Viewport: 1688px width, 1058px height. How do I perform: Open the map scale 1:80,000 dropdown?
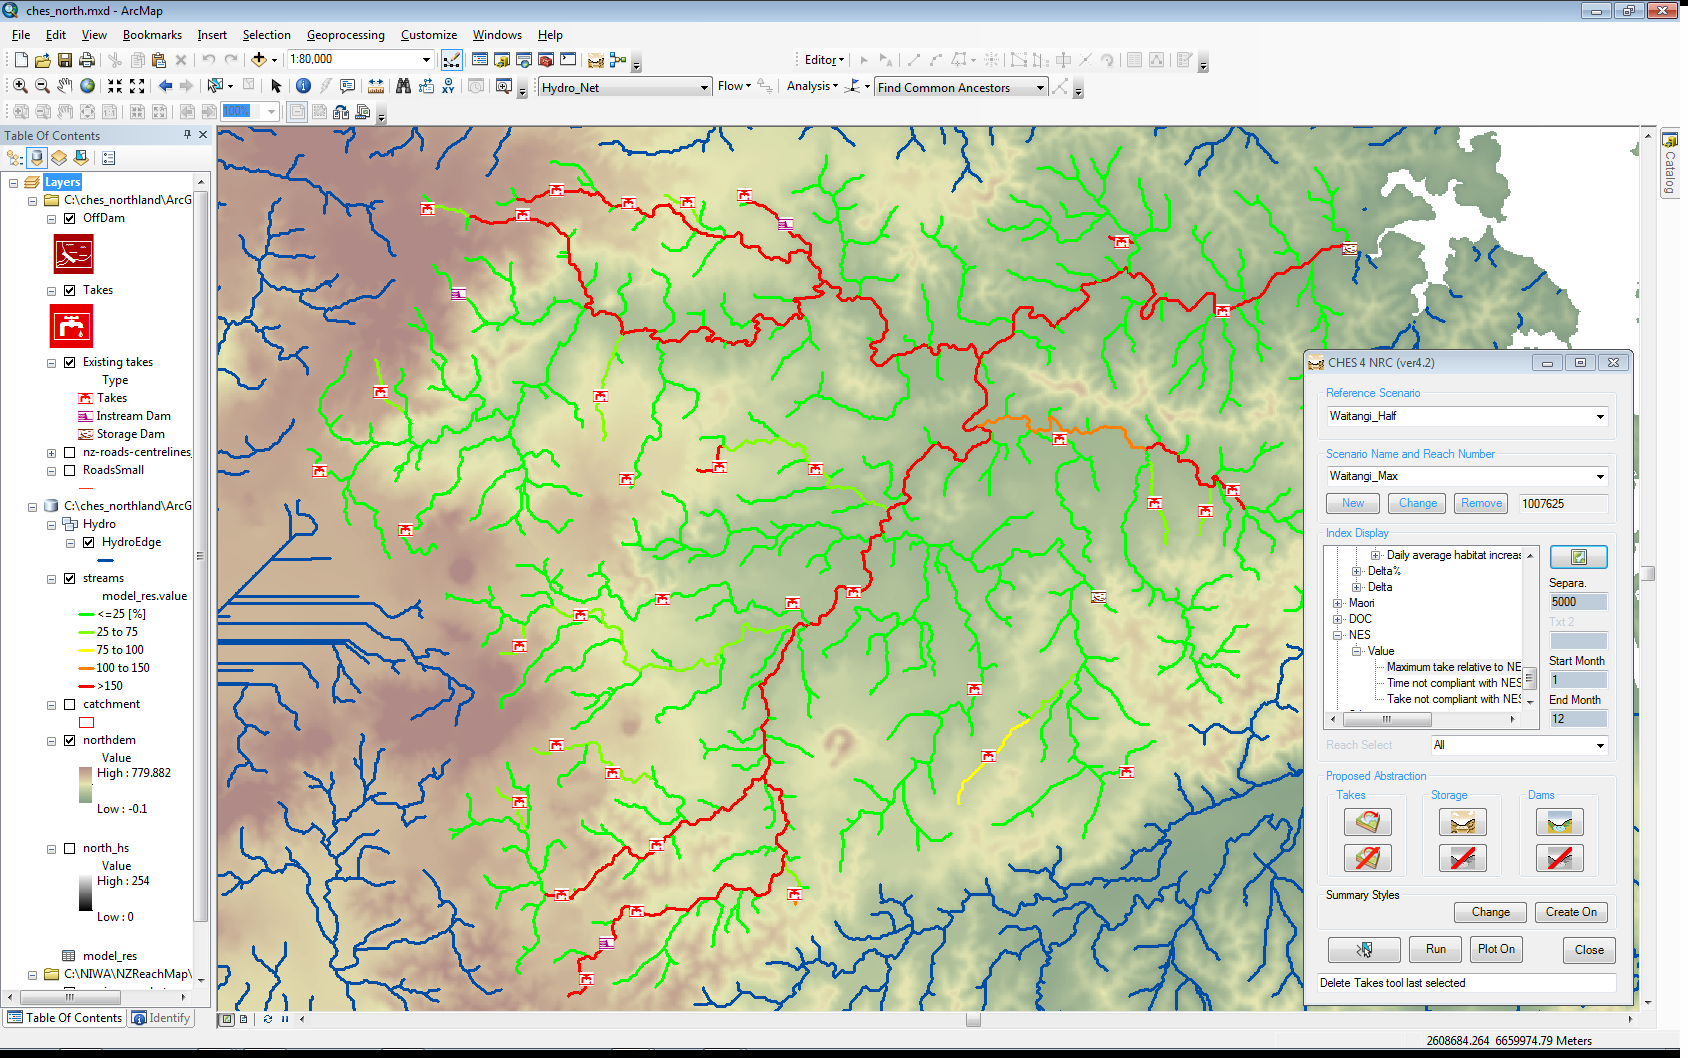pyautogui.click(x=426, y=60)
